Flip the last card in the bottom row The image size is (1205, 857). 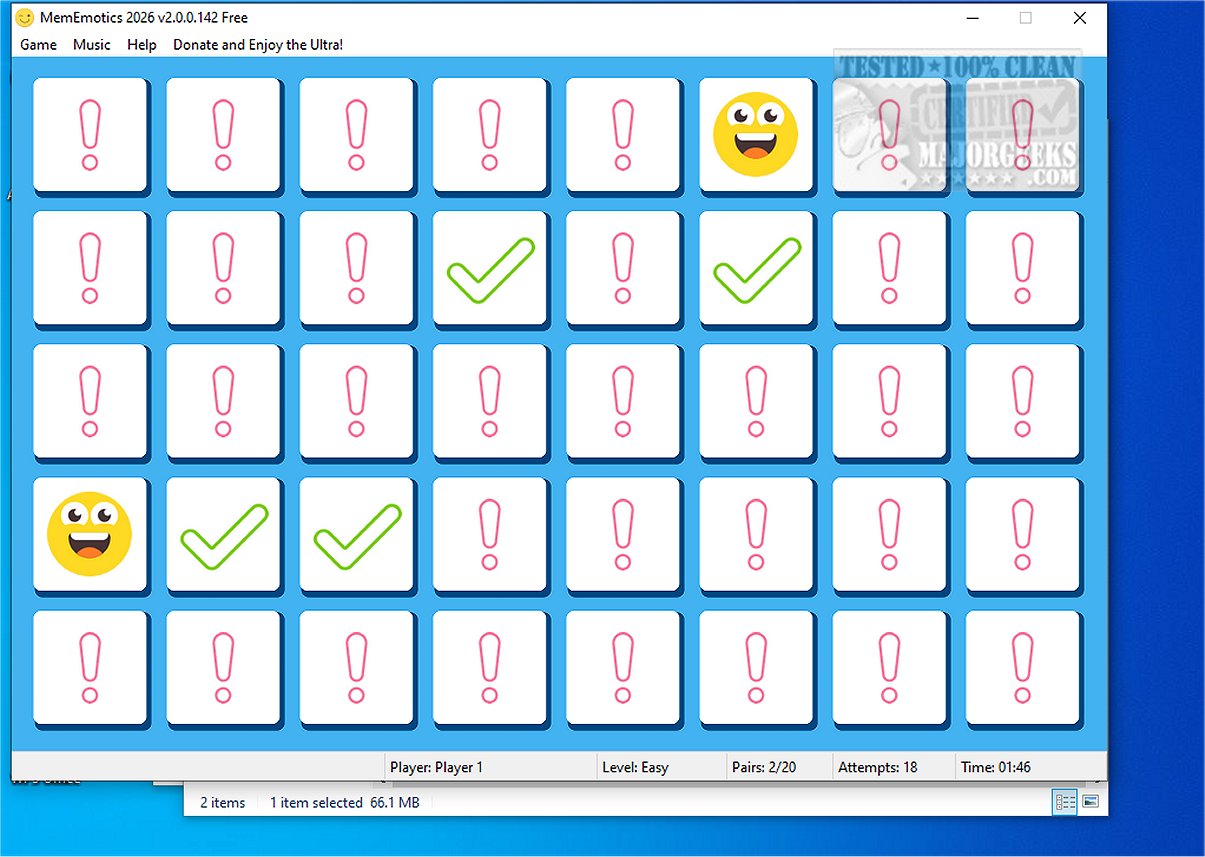pyautogui.click(x=1023, y=667)
